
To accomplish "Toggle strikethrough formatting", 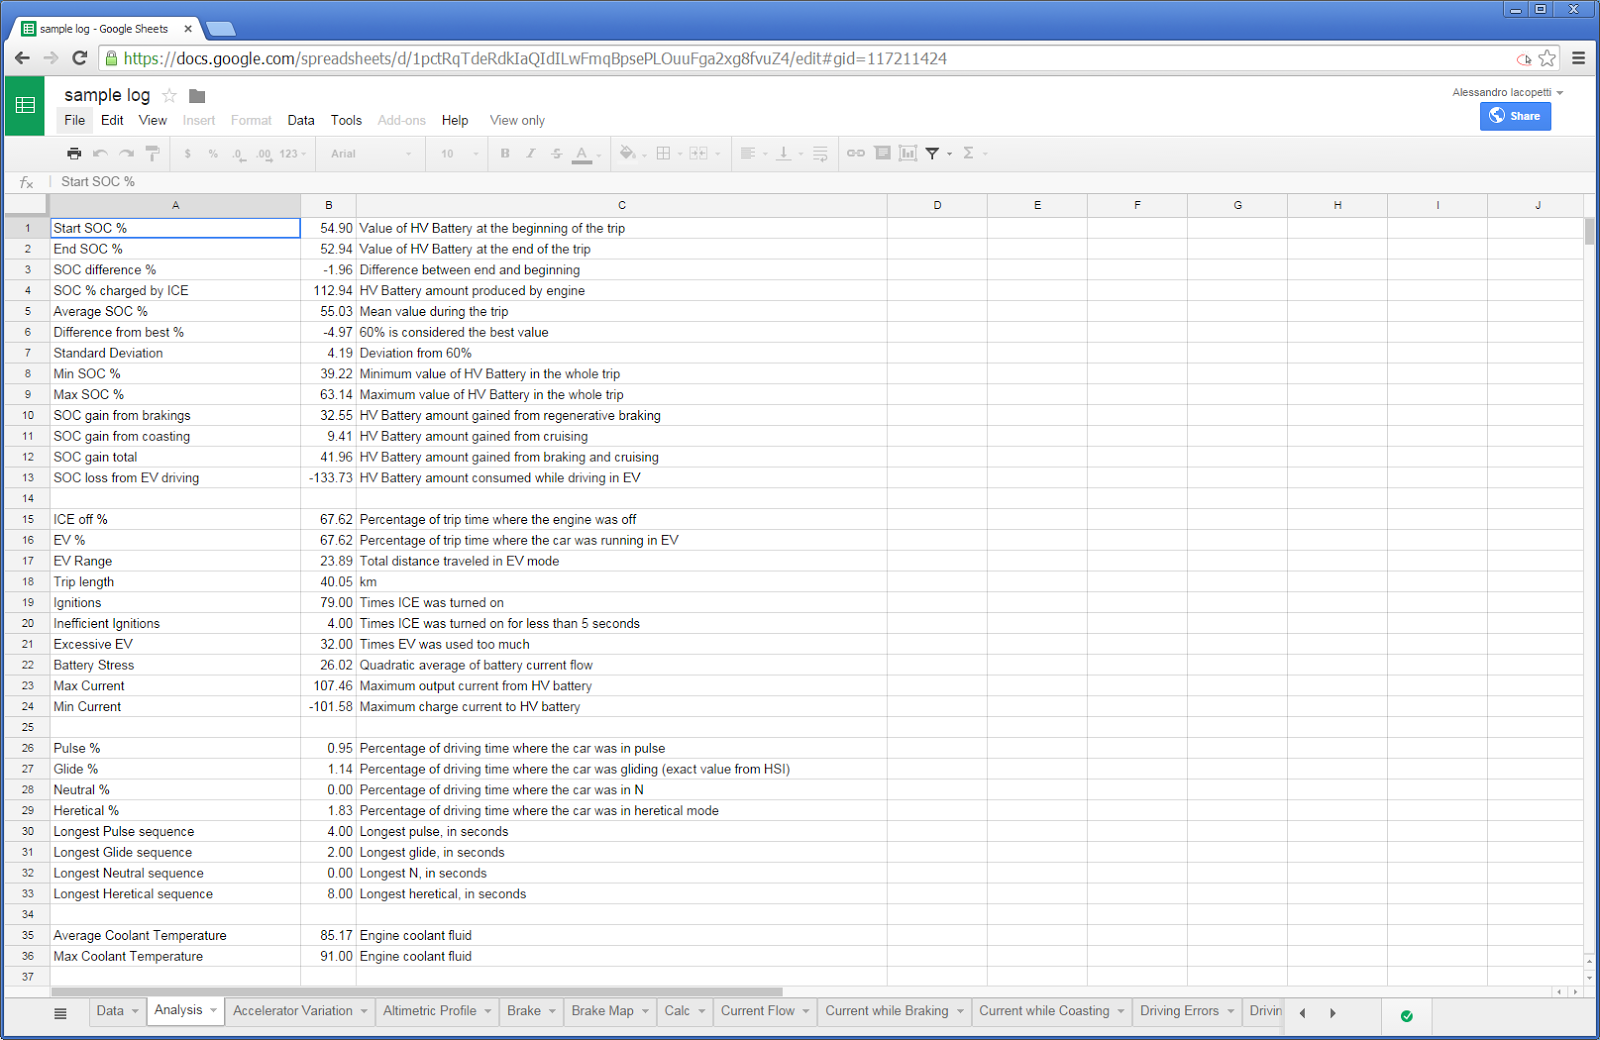I will coord(556,153).
